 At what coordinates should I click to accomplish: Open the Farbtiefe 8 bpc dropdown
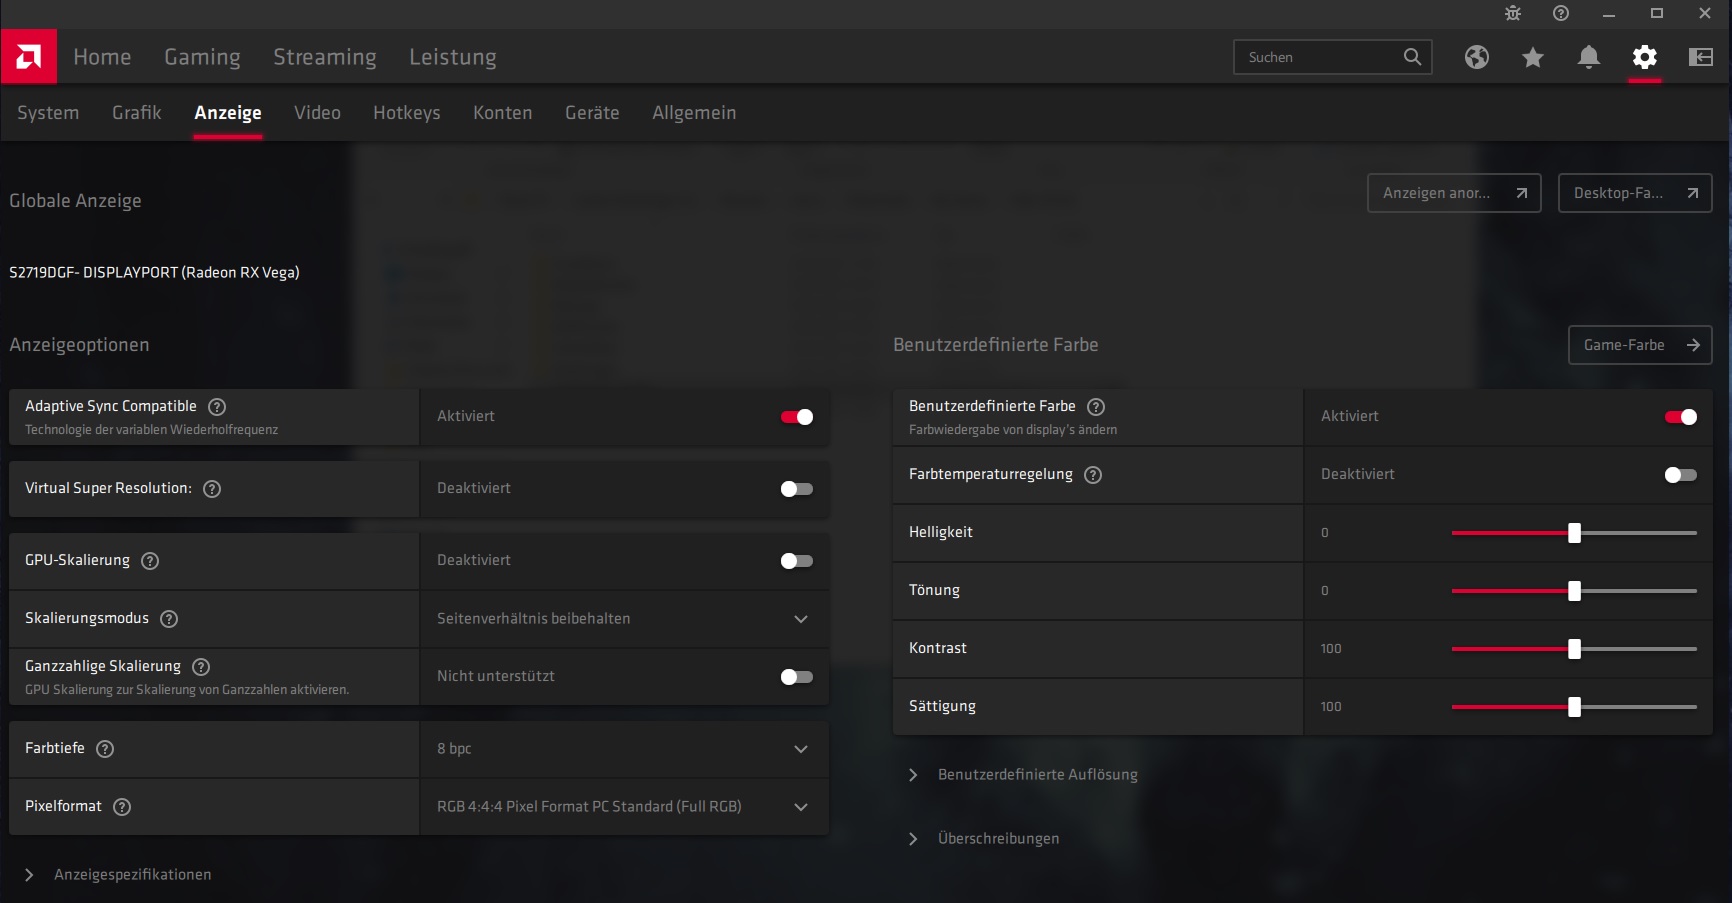624,749
